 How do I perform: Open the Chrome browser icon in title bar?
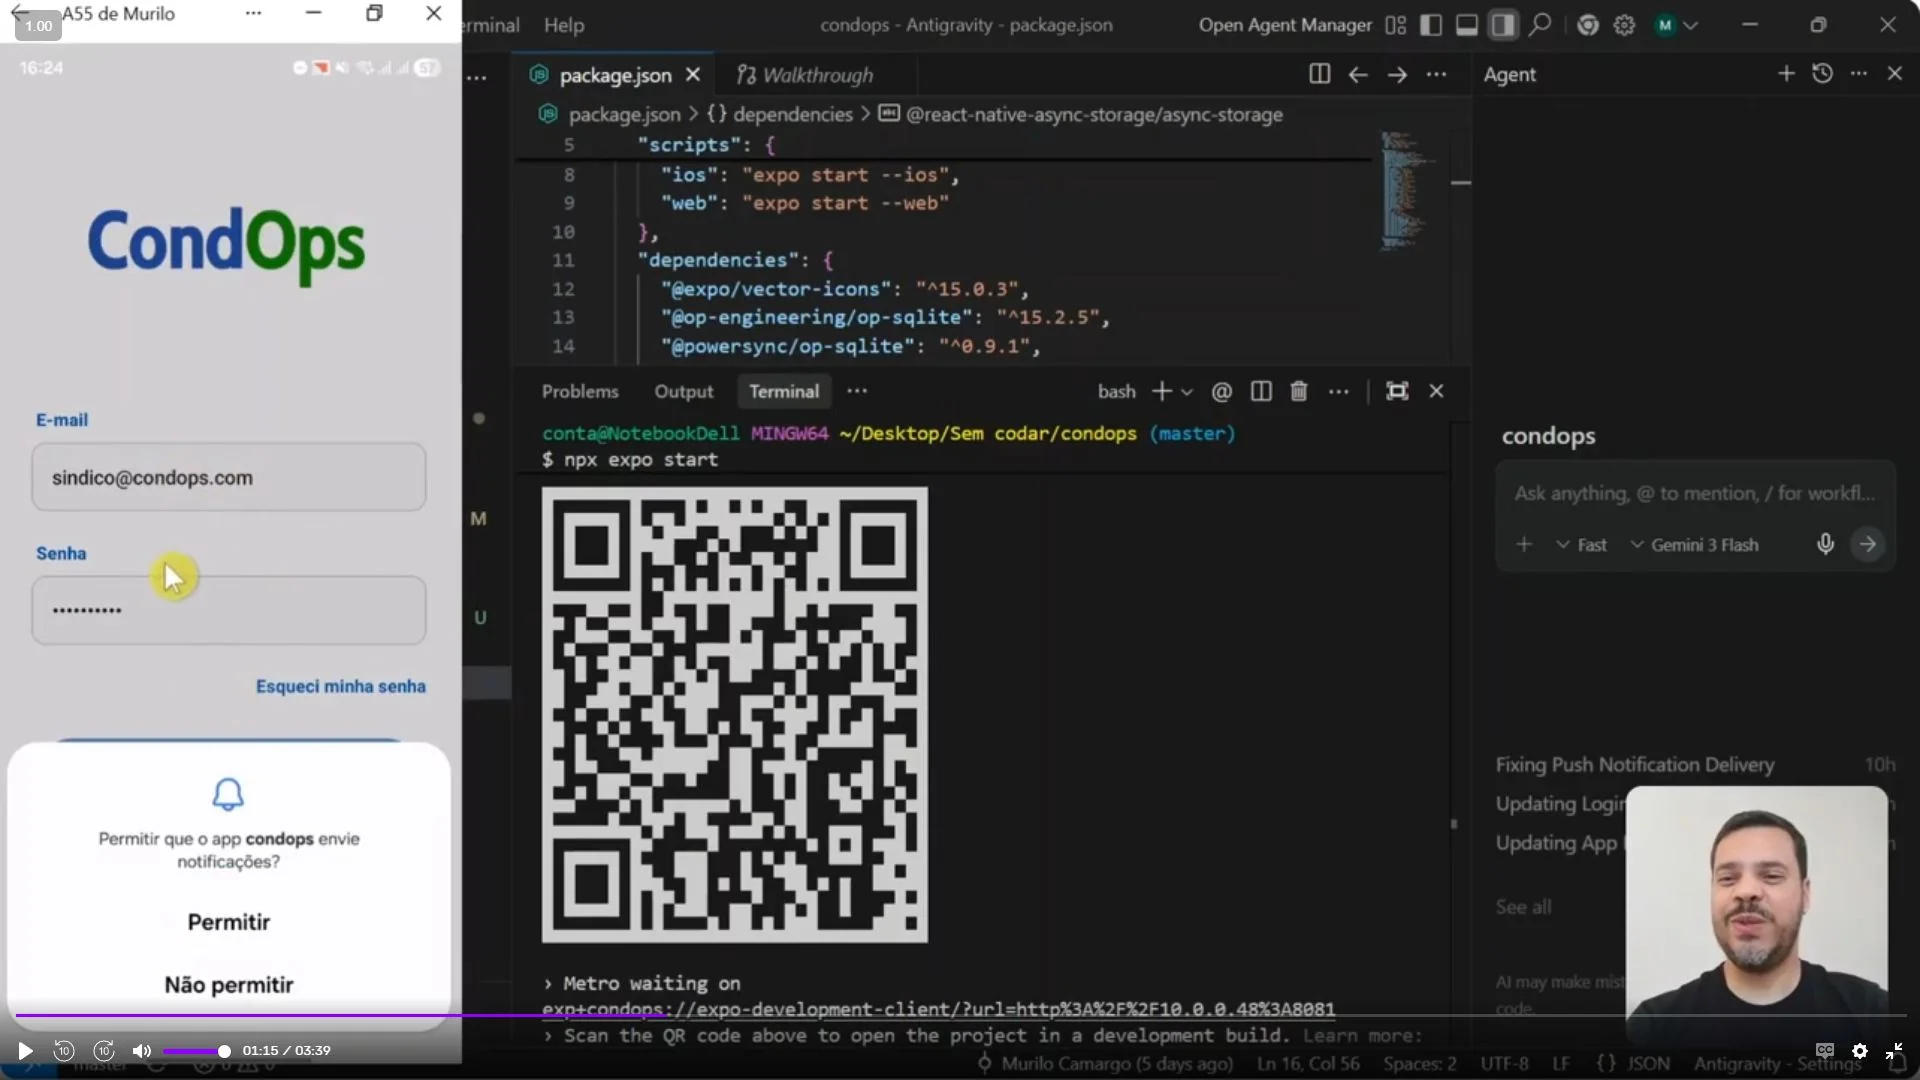coord(1588,25)
